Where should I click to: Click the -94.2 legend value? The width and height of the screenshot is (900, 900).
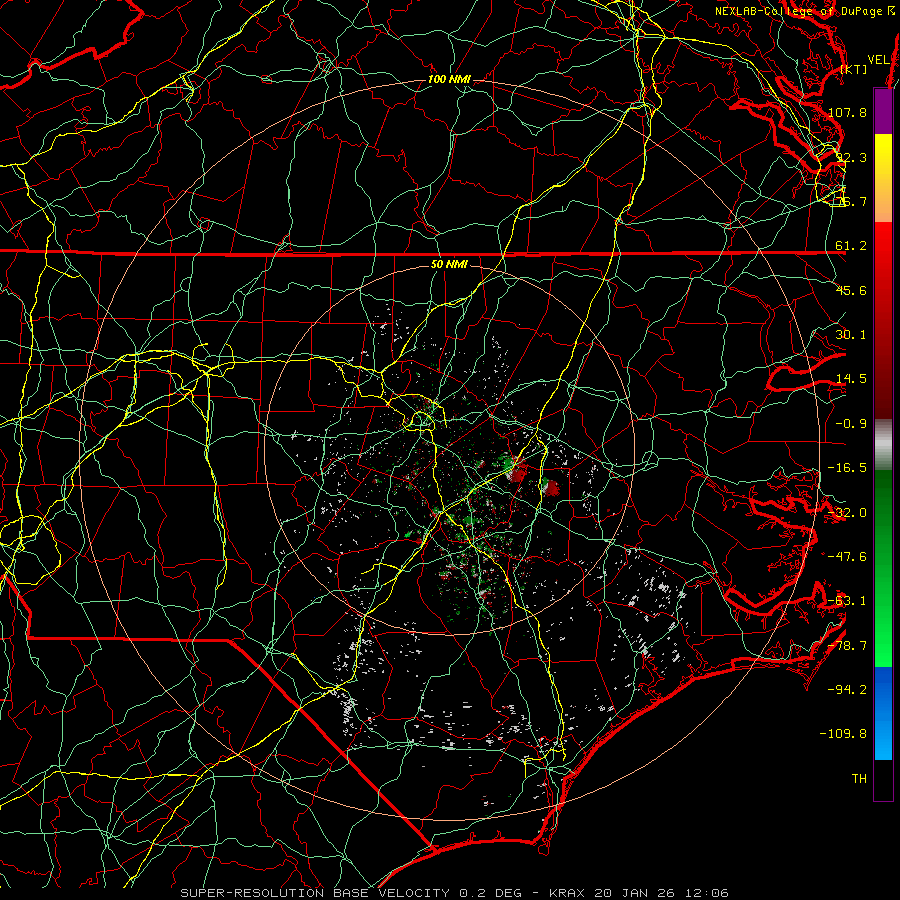pyautogui.click(x=847, y=690)
